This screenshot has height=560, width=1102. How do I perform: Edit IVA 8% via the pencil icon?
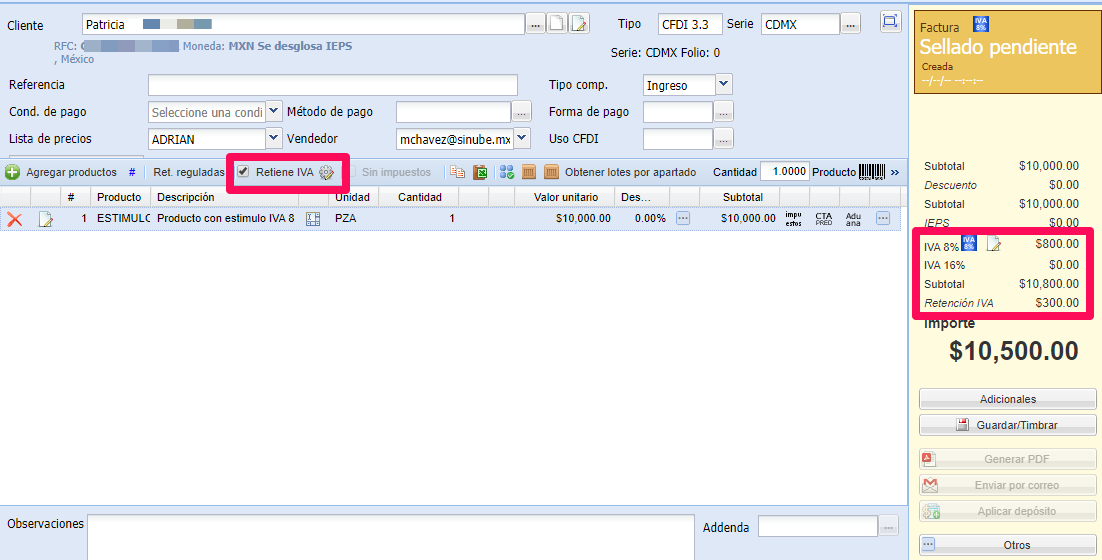point(993,244)
